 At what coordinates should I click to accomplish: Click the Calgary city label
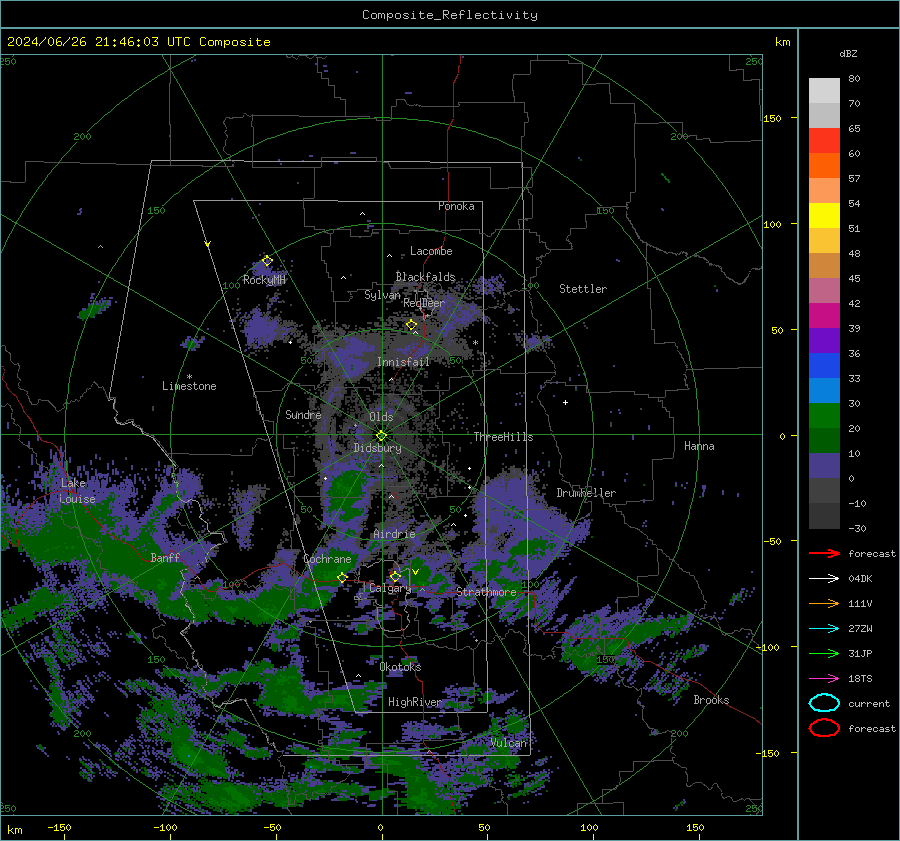[x=390, y=588]
